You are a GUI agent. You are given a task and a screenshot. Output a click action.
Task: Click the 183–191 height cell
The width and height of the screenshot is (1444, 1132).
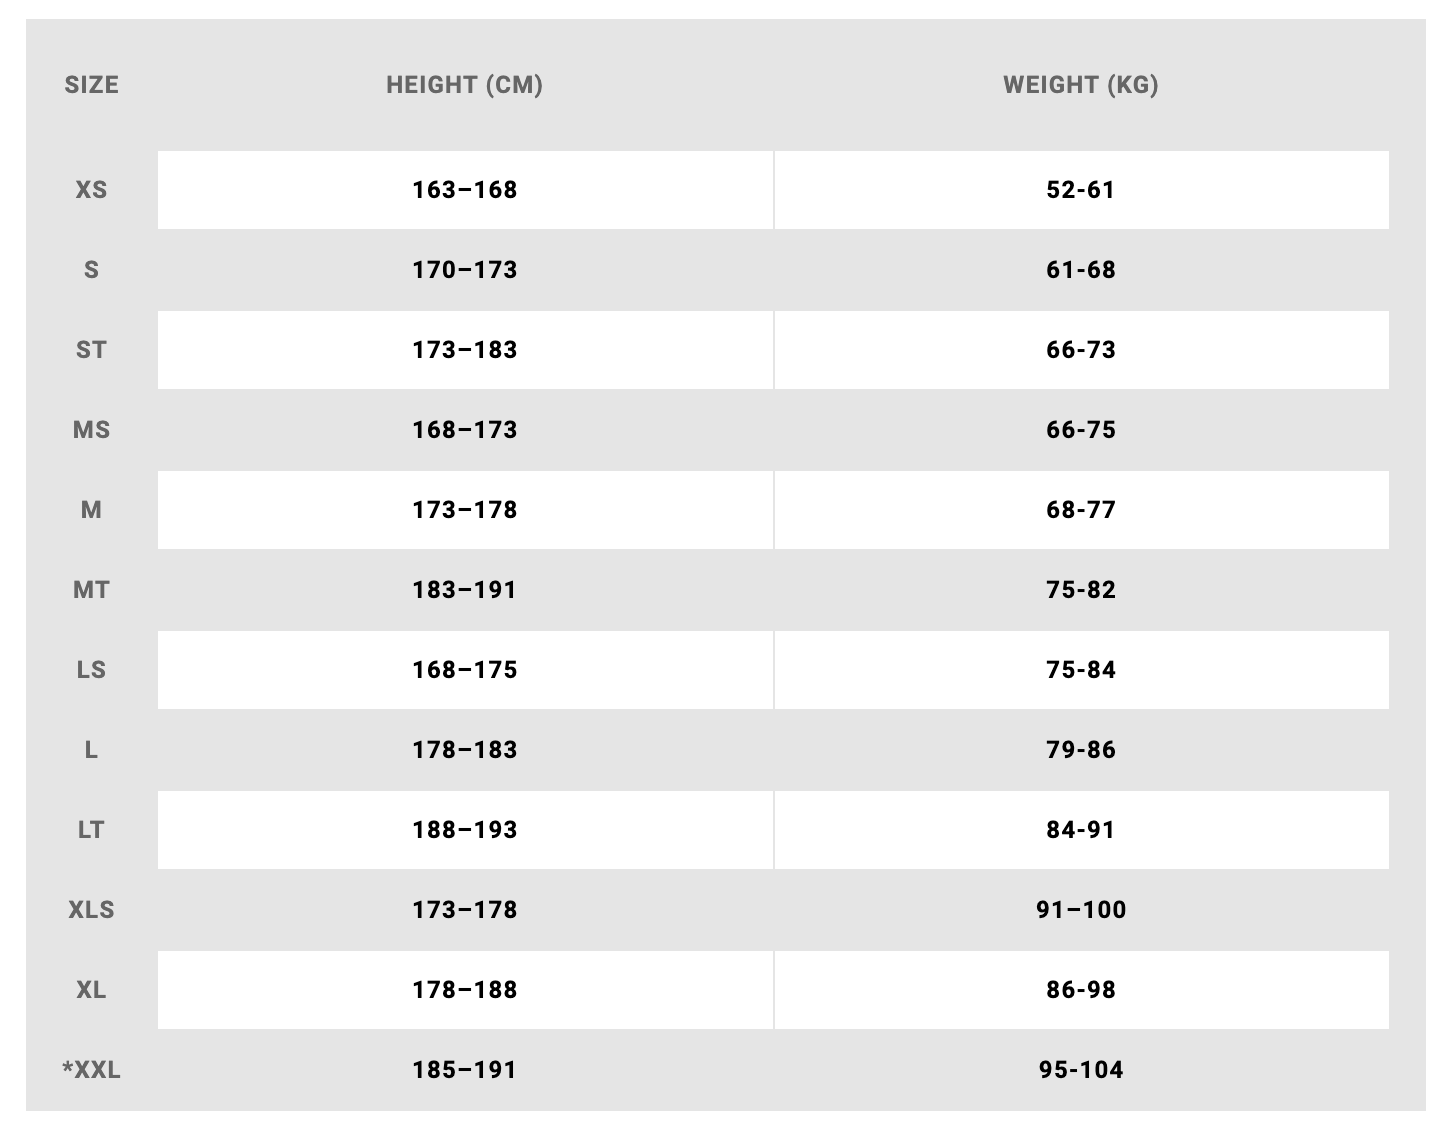[x=465, y=590]
